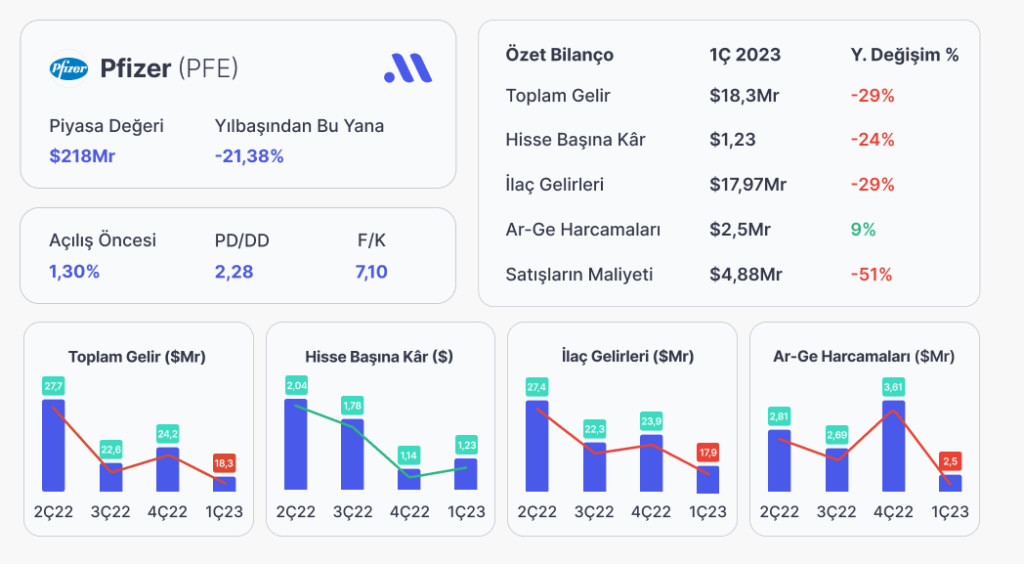Click the 2,81 bar label in Ar-Ge chart
The width and height of the screenshot is (1024, 564).
pyautogui.click(x=779, y=416)
